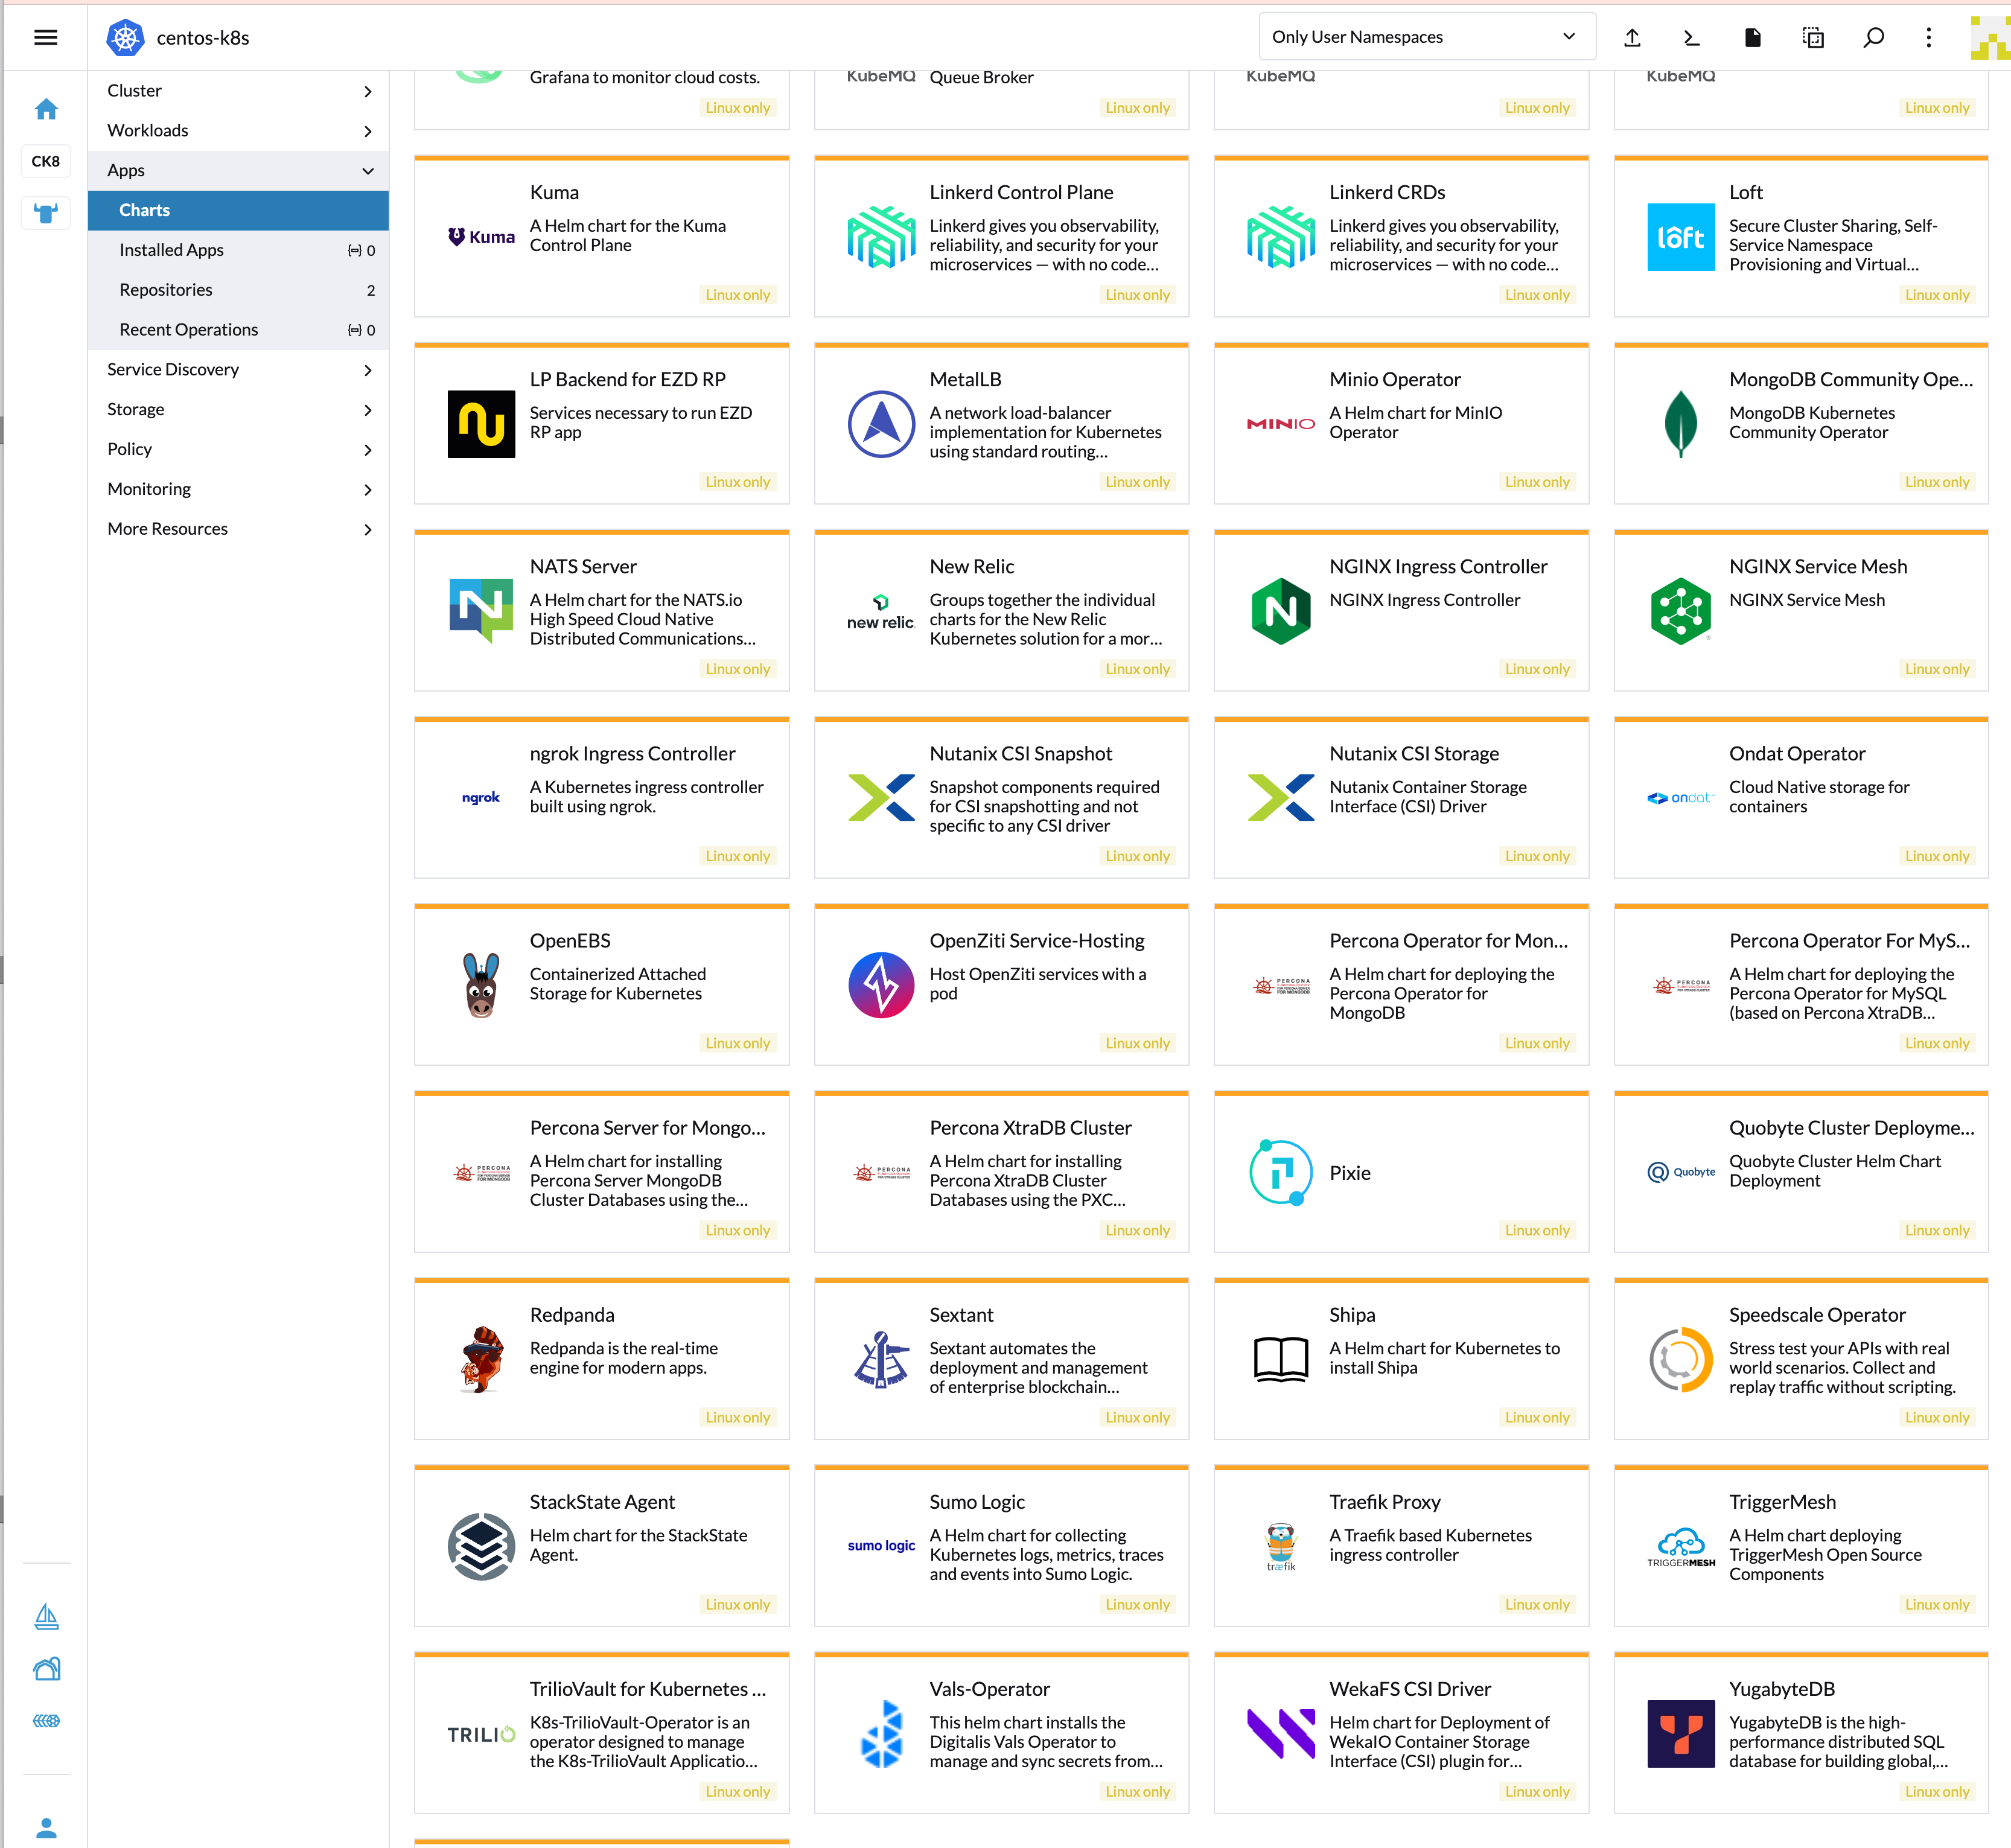Open the NATS Server chart
Screen dimensions: 2011x1848
[601, 610]
